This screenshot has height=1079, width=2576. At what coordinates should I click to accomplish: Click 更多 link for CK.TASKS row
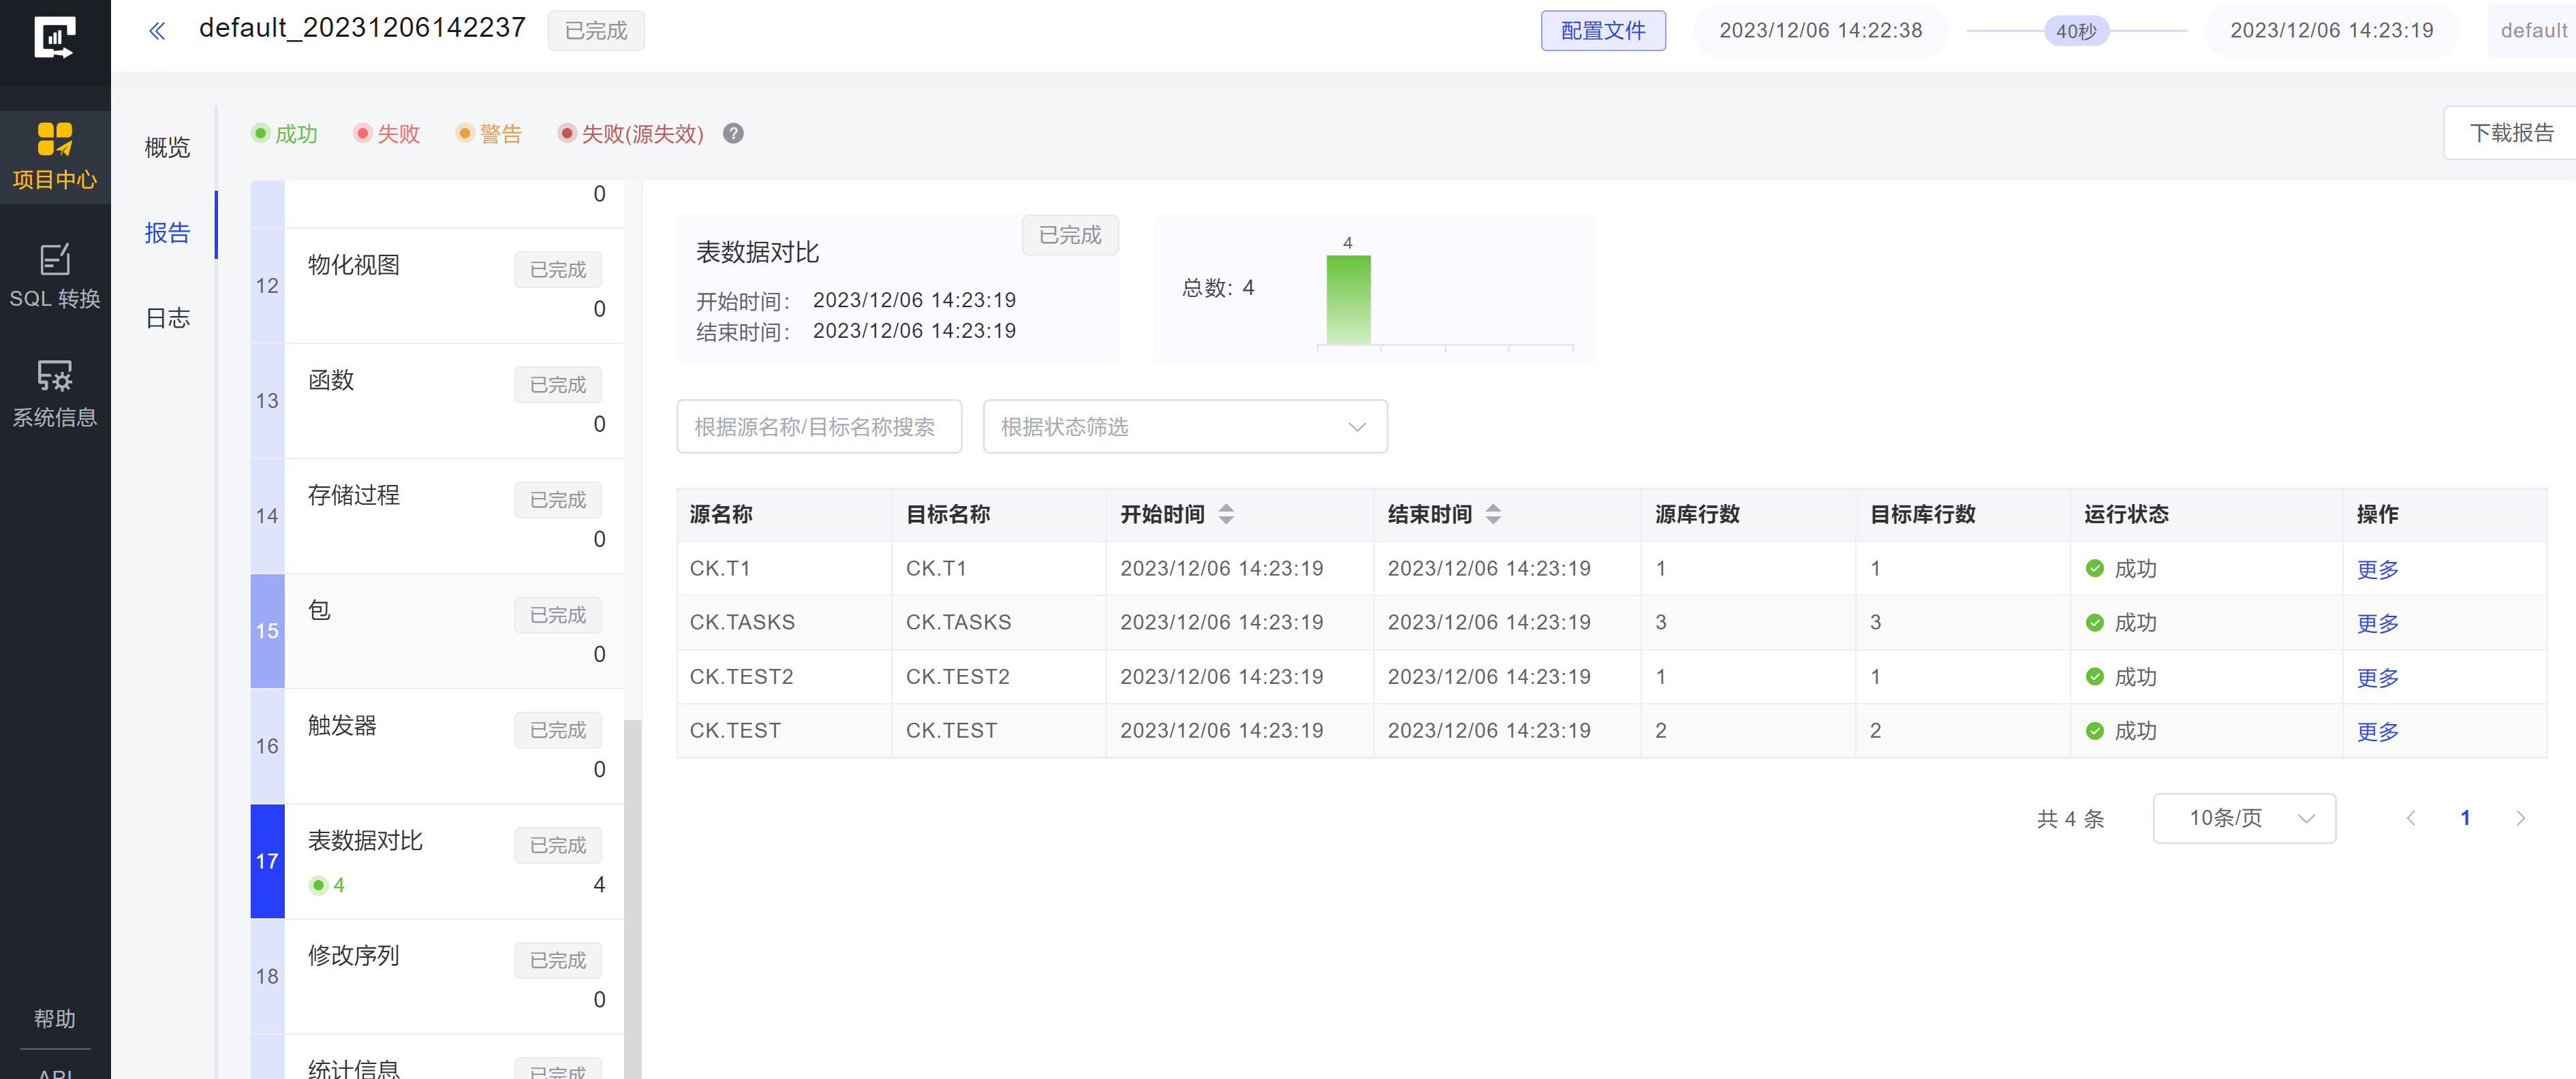pos(2377,623)
